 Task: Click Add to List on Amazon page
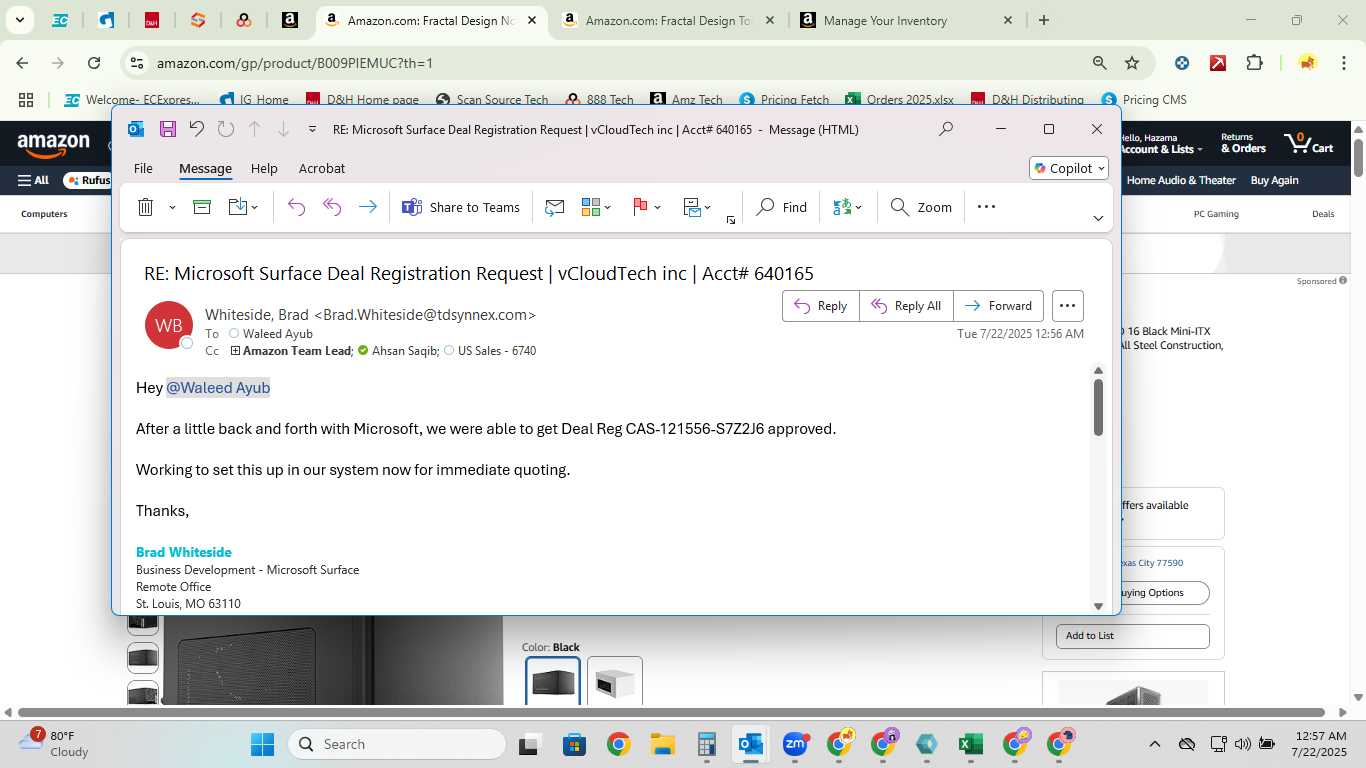coord(1132,636)
